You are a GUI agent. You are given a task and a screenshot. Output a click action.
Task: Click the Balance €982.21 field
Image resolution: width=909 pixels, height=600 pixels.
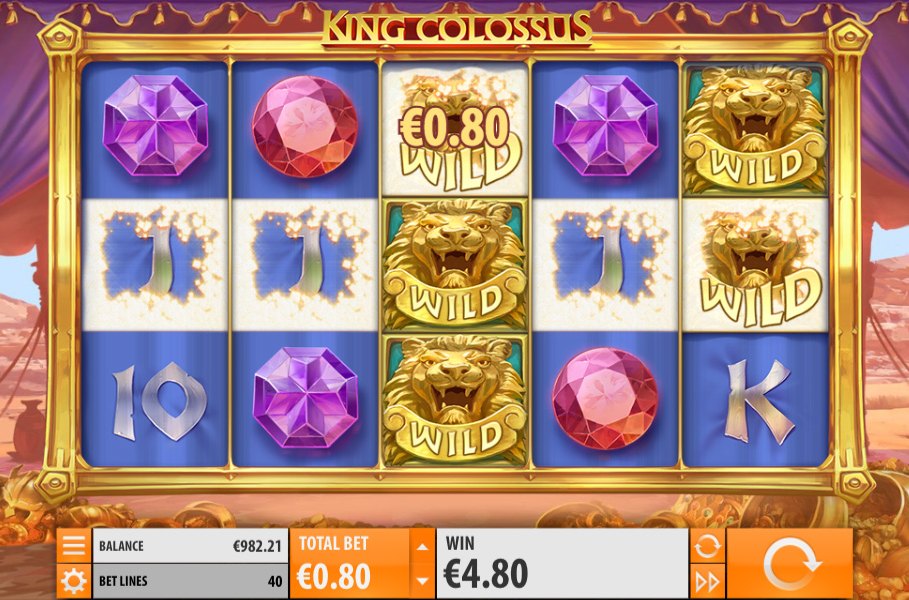190,546
